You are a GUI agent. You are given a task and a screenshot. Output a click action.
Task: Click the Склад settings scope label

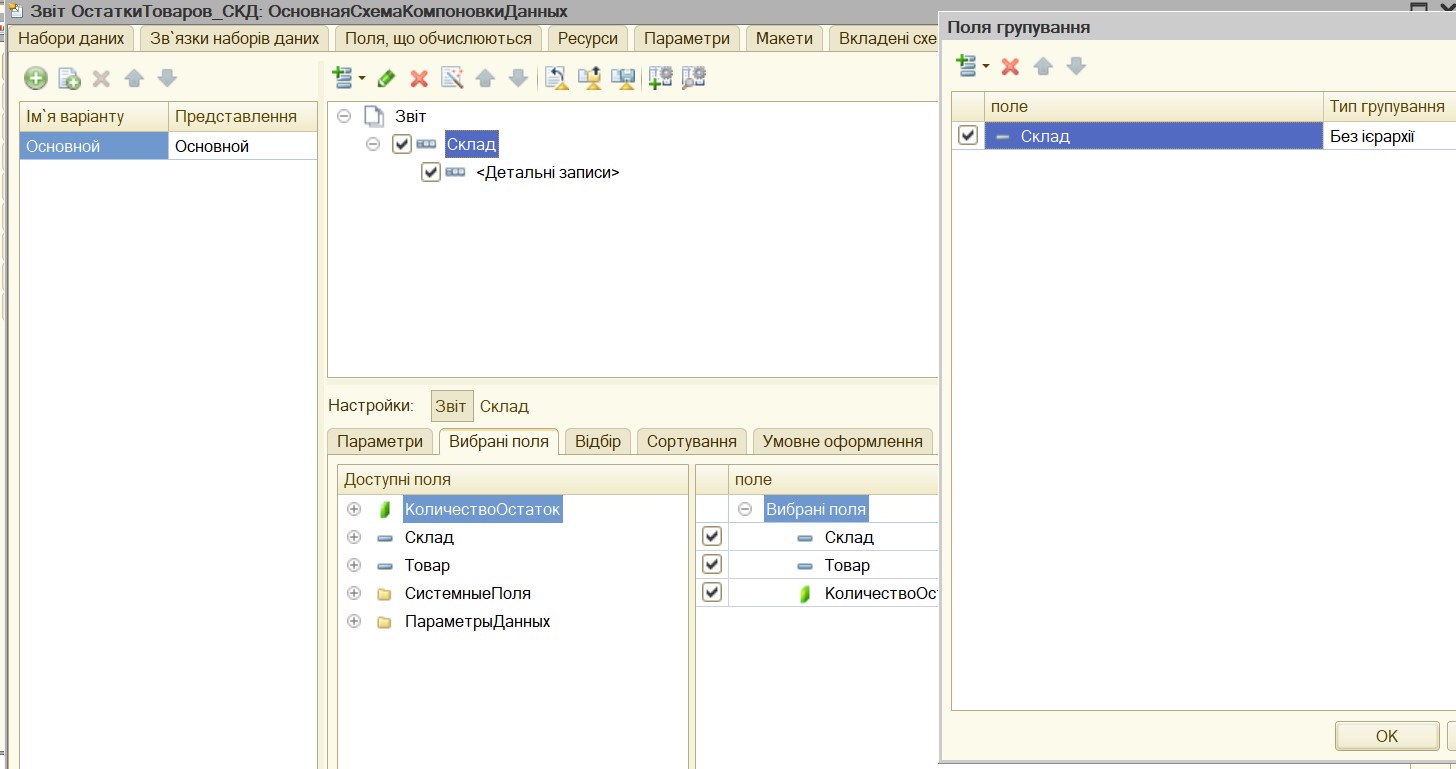tap(504, 406)
